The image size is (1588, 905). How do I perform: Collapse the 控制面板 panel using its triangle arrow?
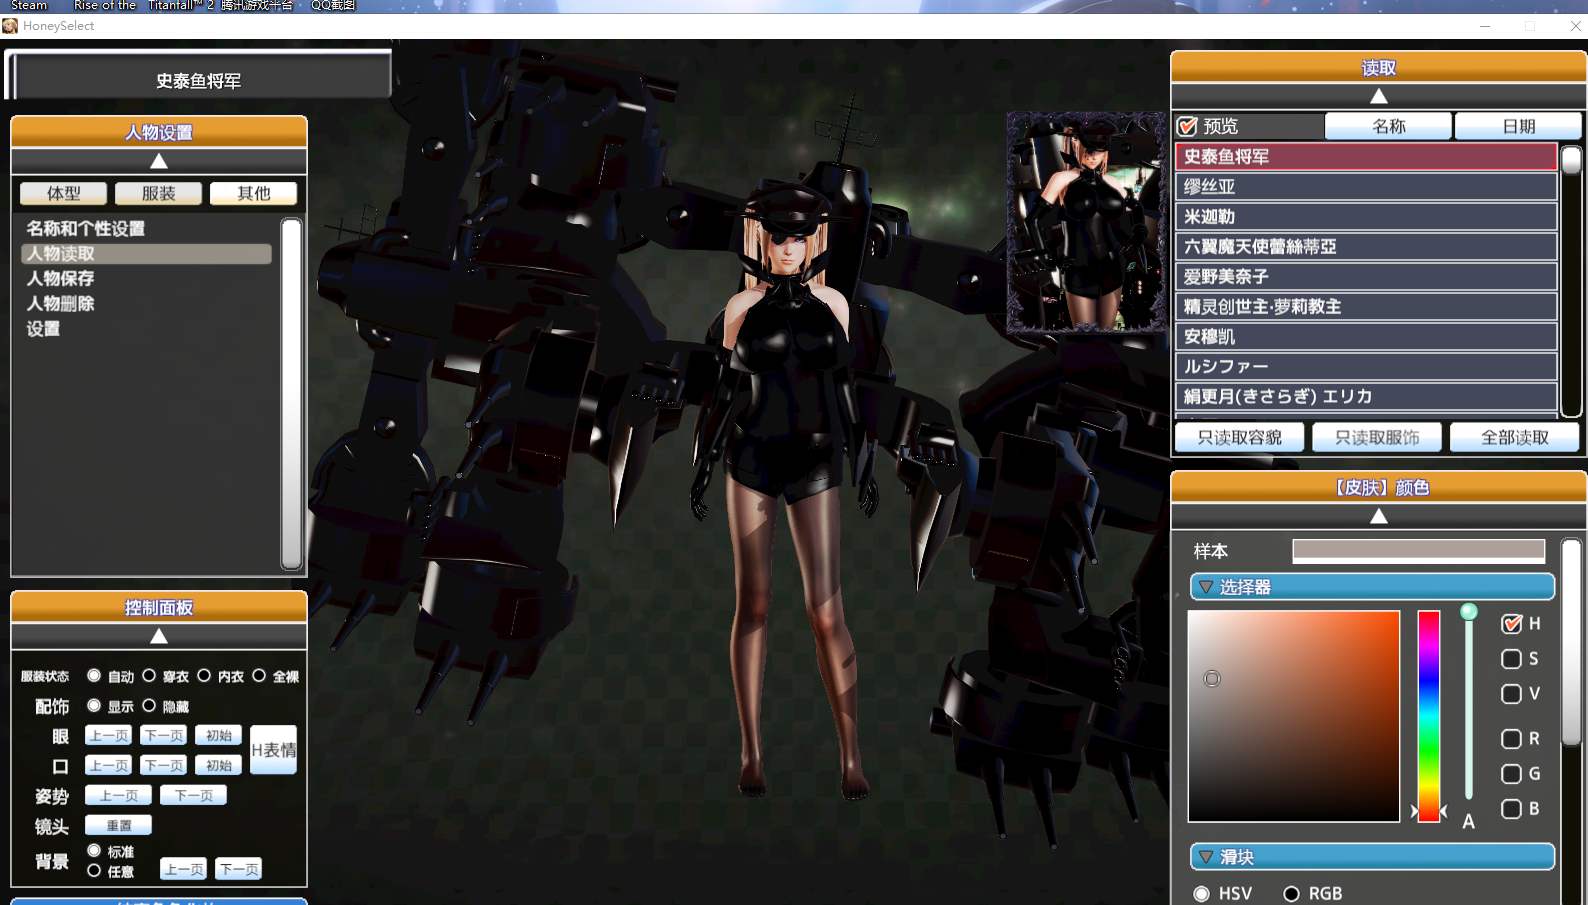coord(159,637)
